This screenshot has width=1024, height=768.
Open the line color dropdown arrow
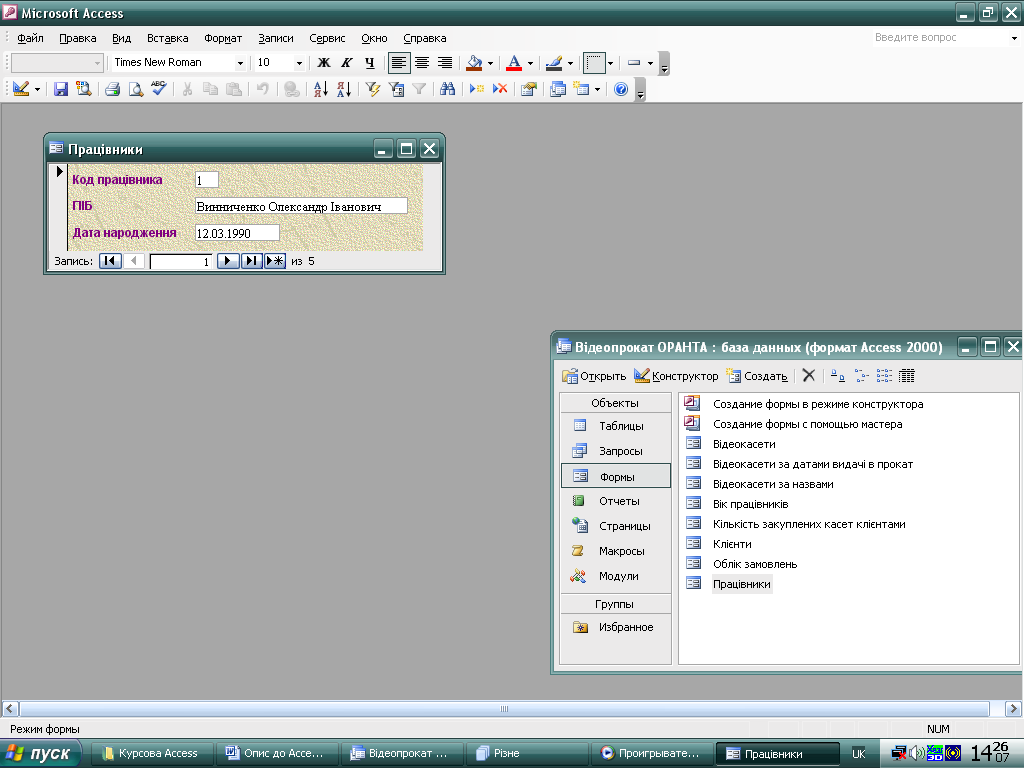[570, 63]
